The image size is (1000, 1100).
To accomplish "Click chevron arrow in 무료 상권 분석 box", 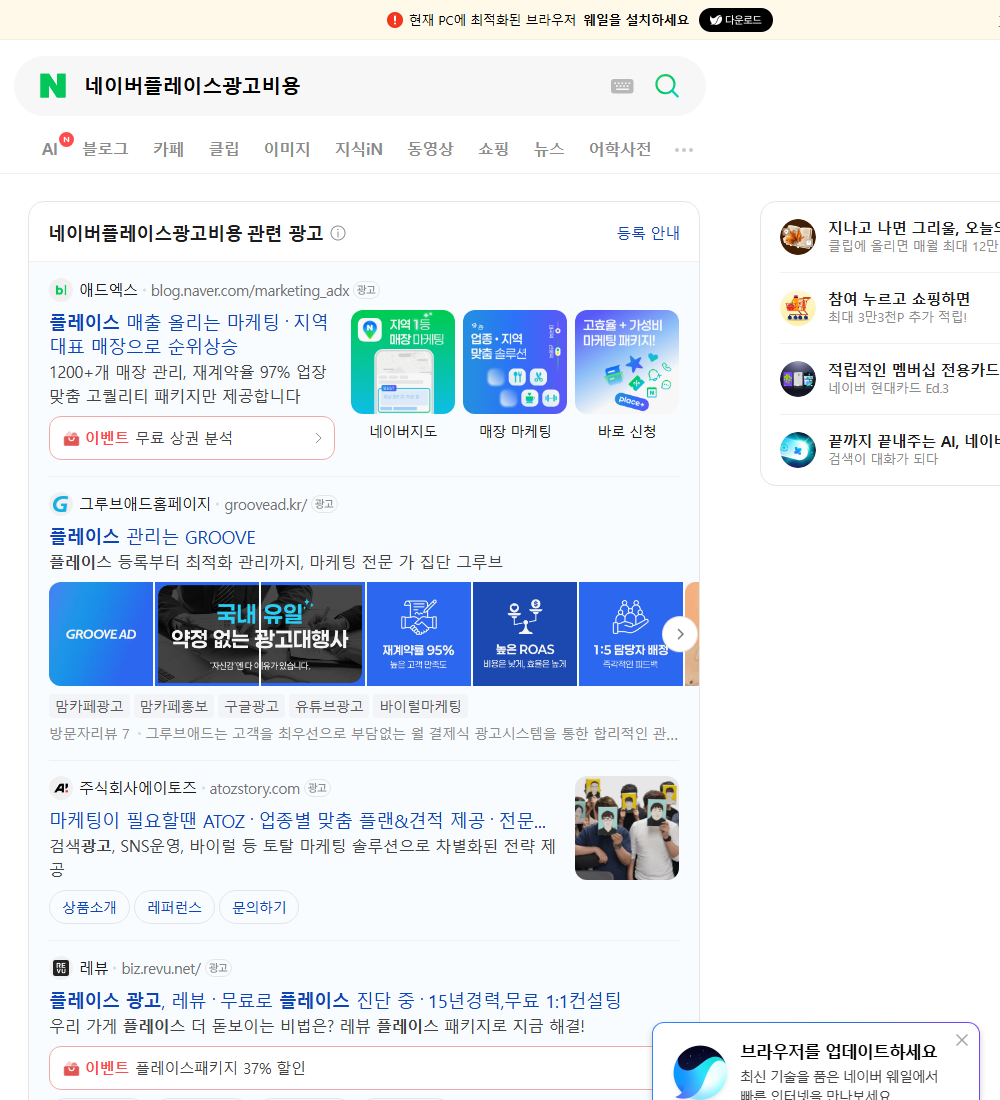I will coord(318,438).
